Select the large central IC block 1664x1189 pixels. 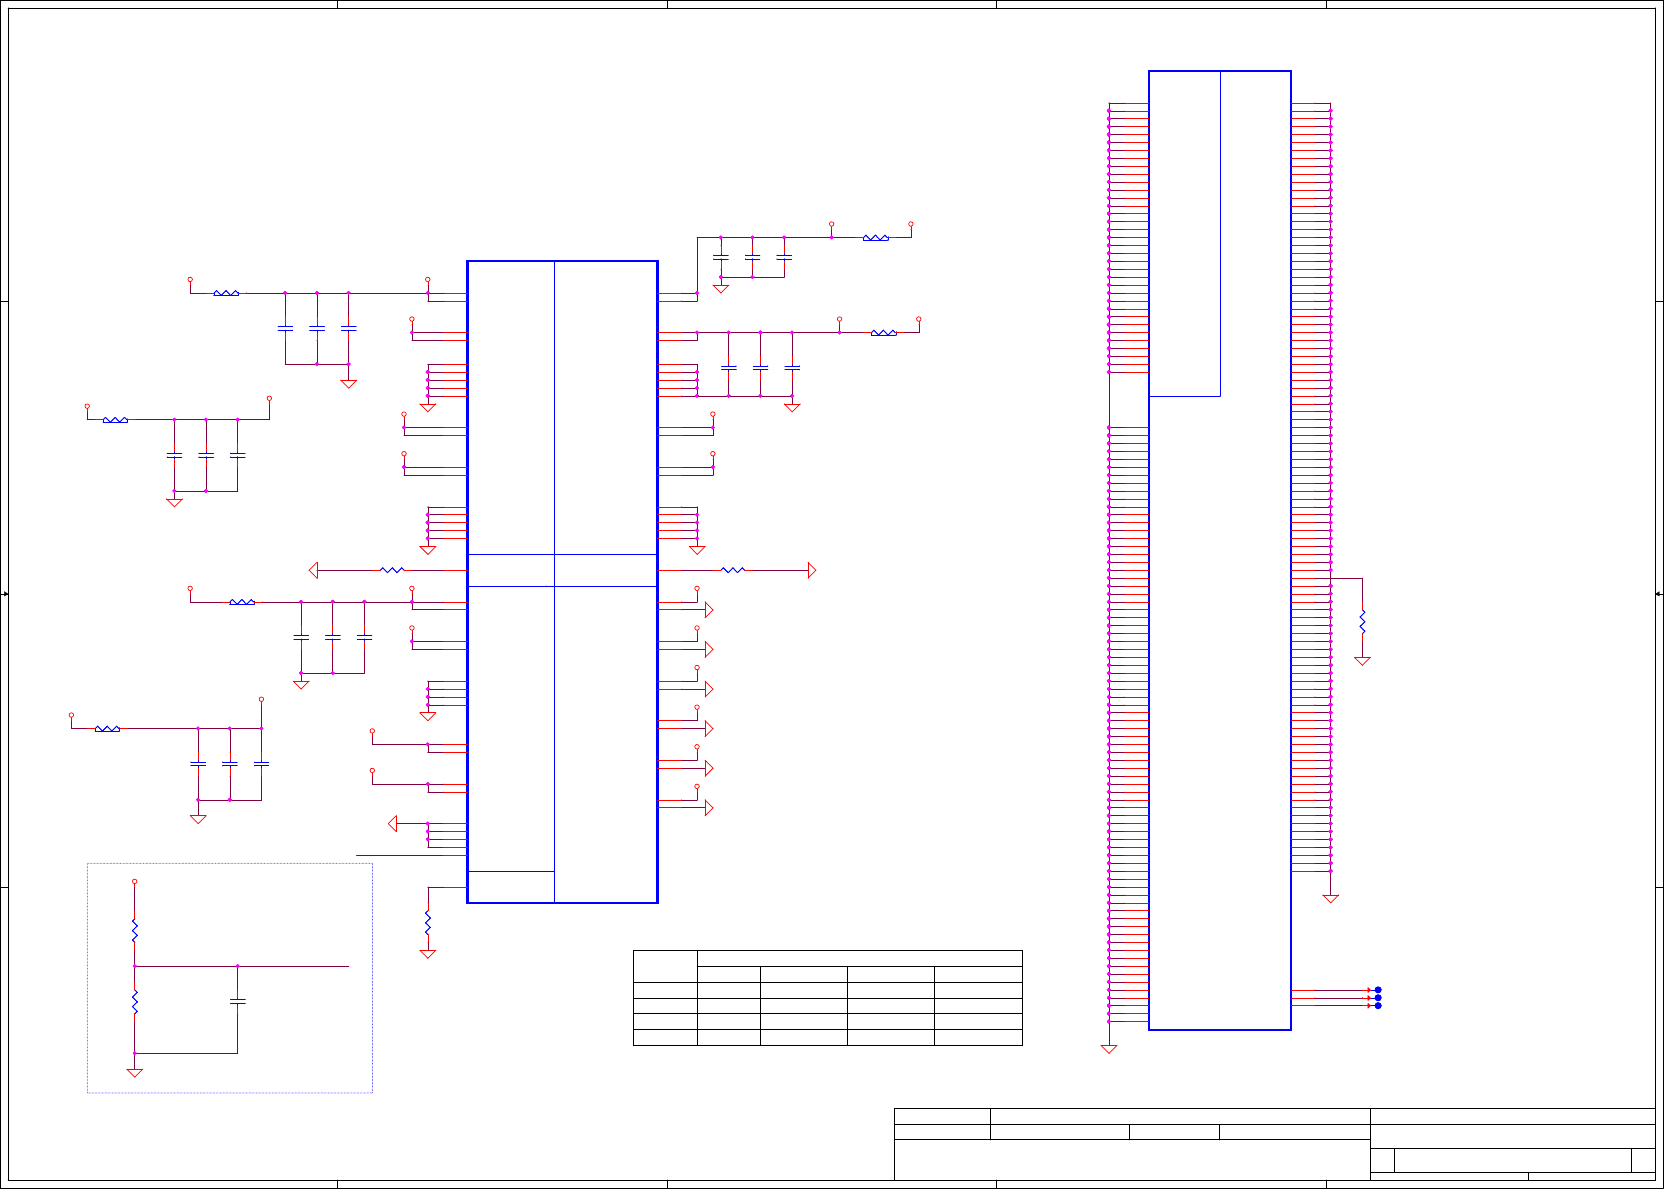(562, 582)
